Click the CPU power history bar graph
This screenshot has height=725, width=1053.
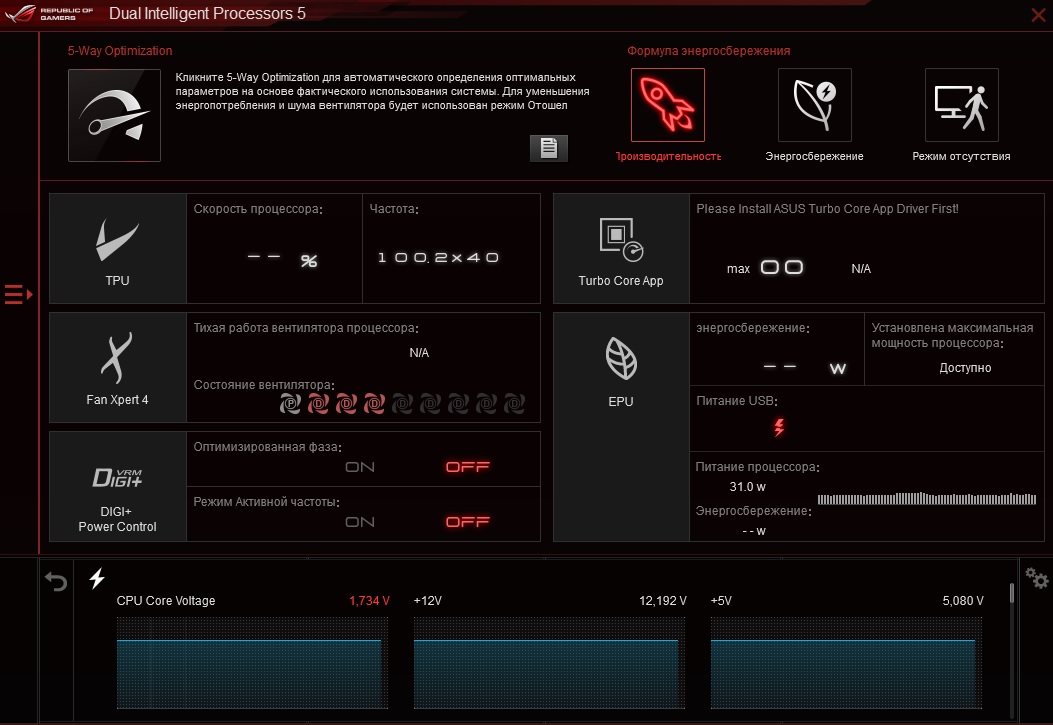(x=927, y=499)
